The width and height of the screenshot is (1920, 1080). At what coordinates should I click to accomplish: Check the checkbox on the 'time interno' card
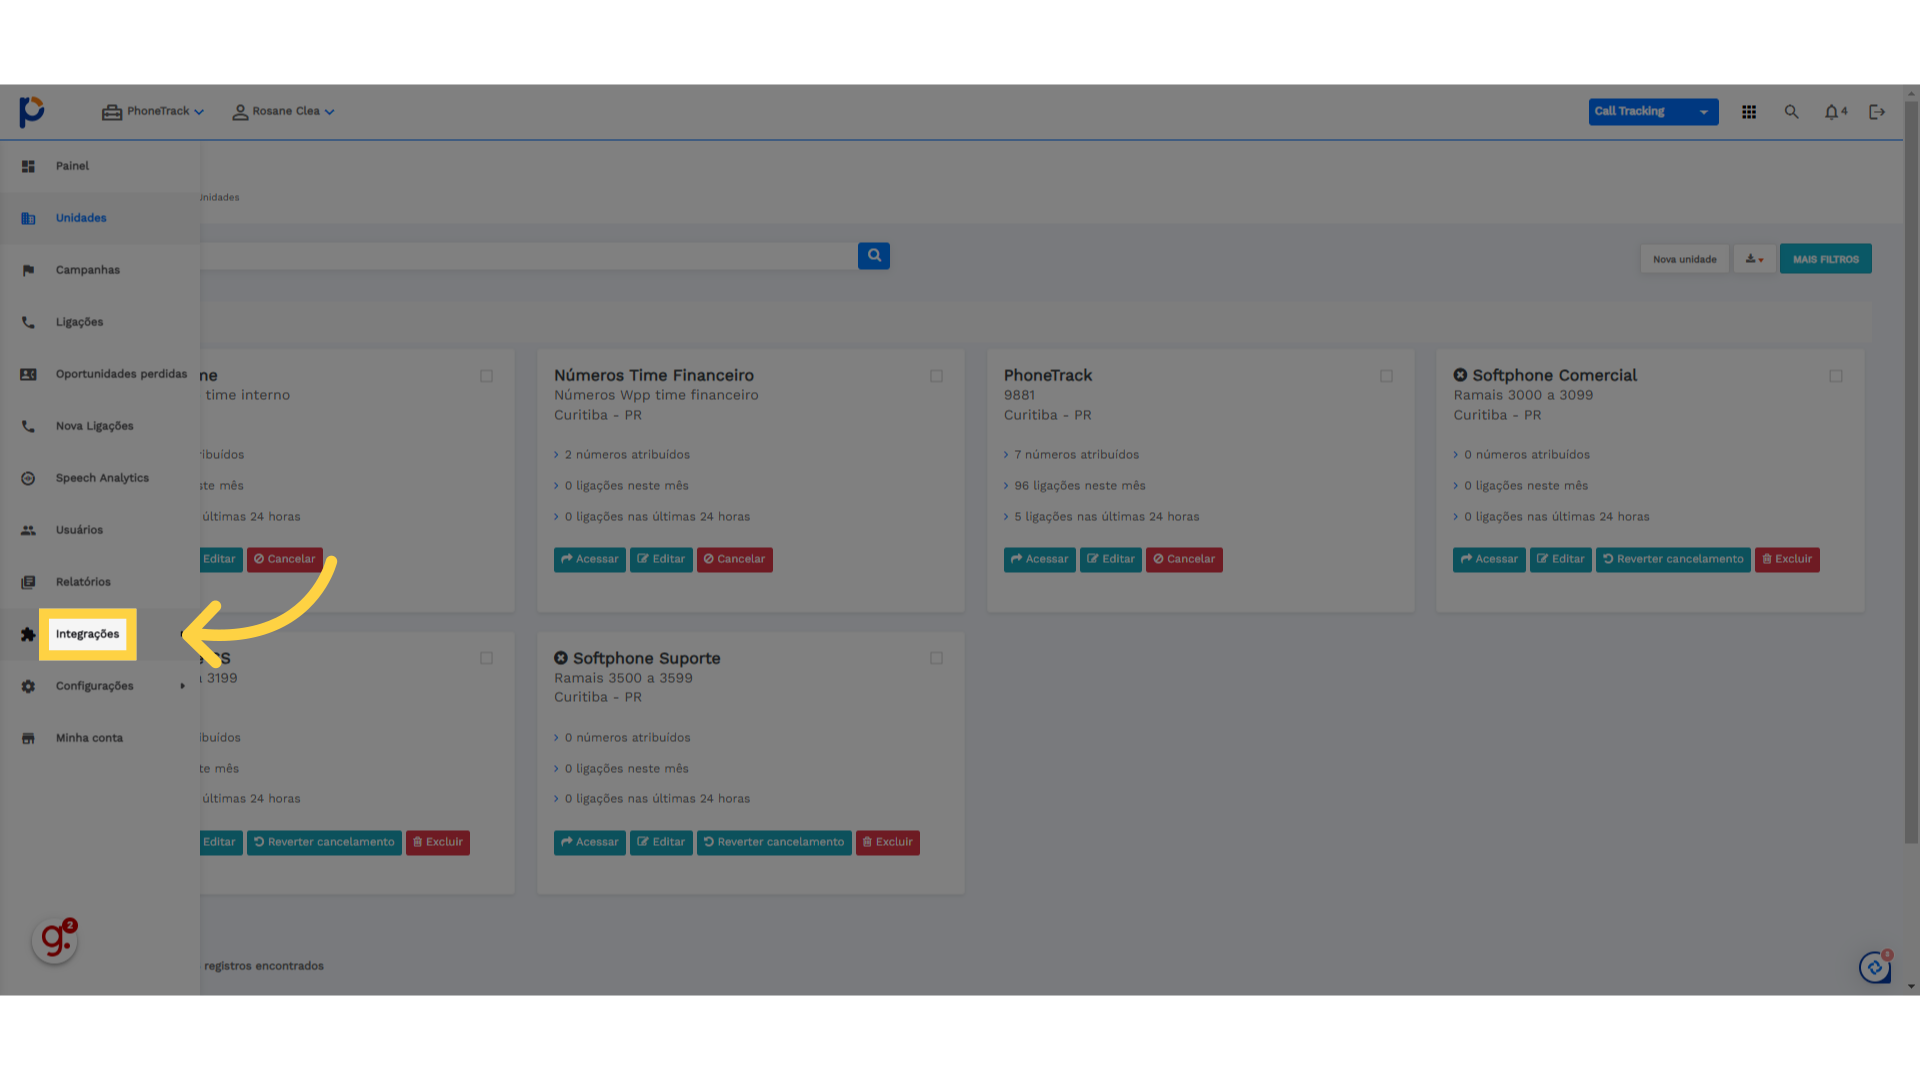tap(486, 376)
